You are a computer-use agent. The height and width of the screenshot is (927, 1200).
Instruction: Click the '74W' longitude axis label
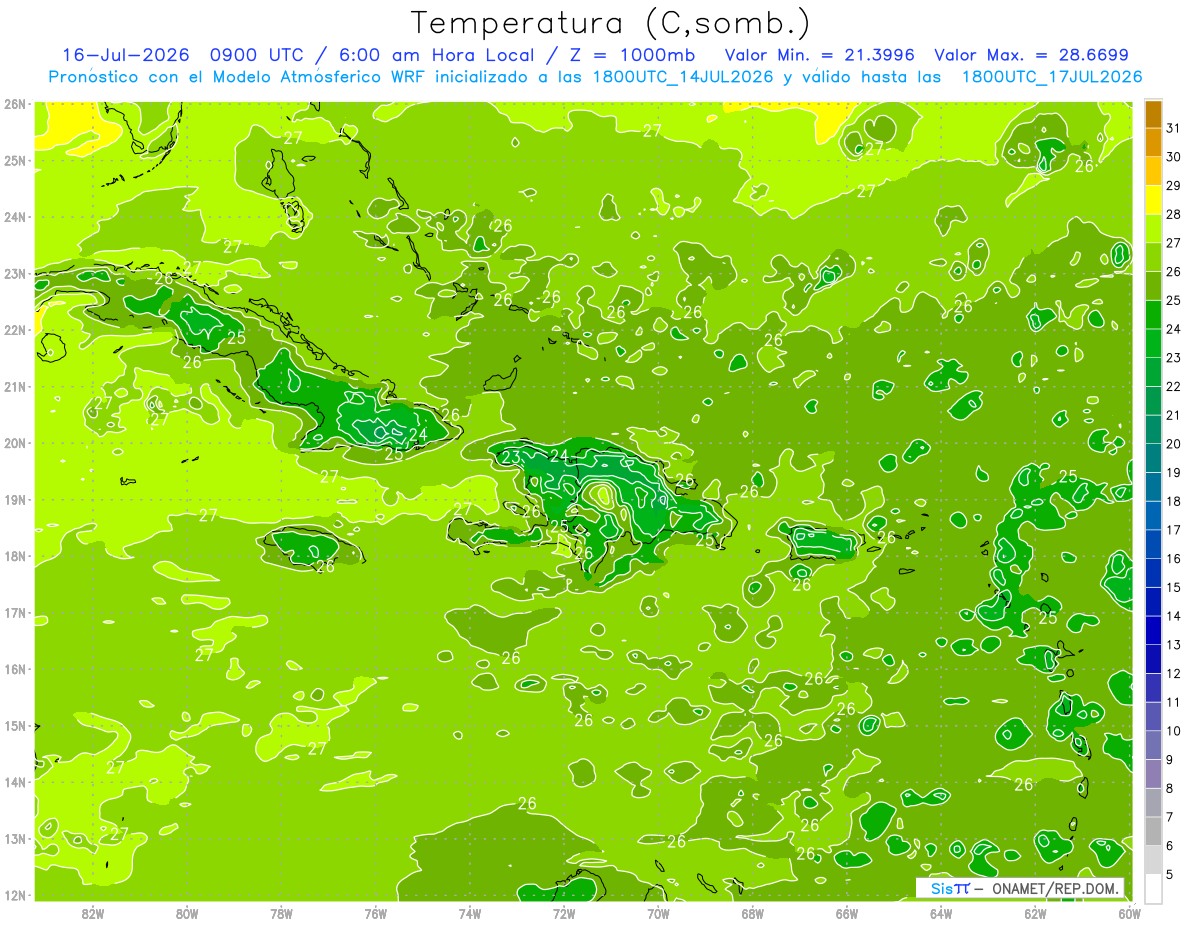pyautogui.click(x=470, y=913)
